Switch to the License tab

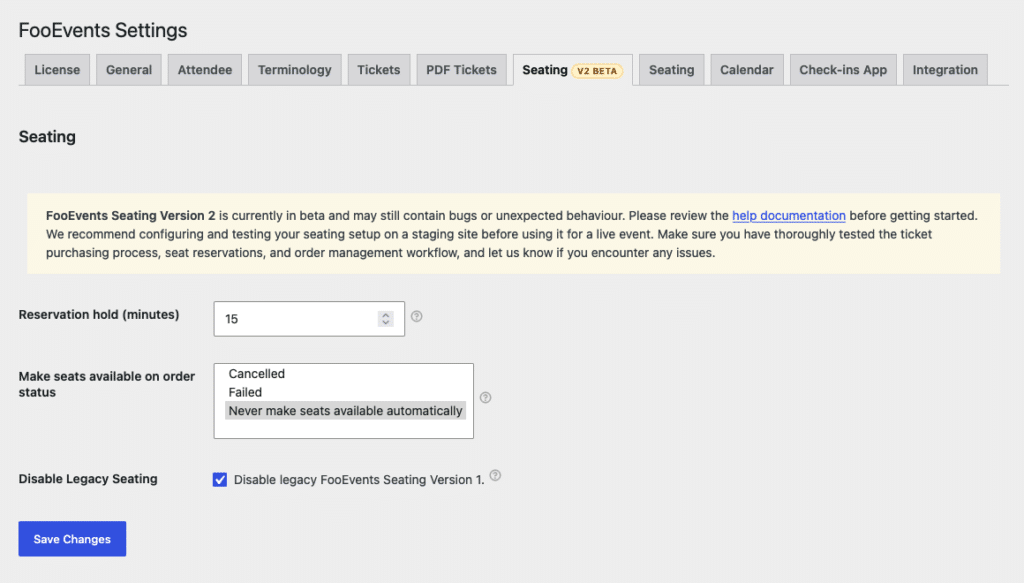pos(57,70)
